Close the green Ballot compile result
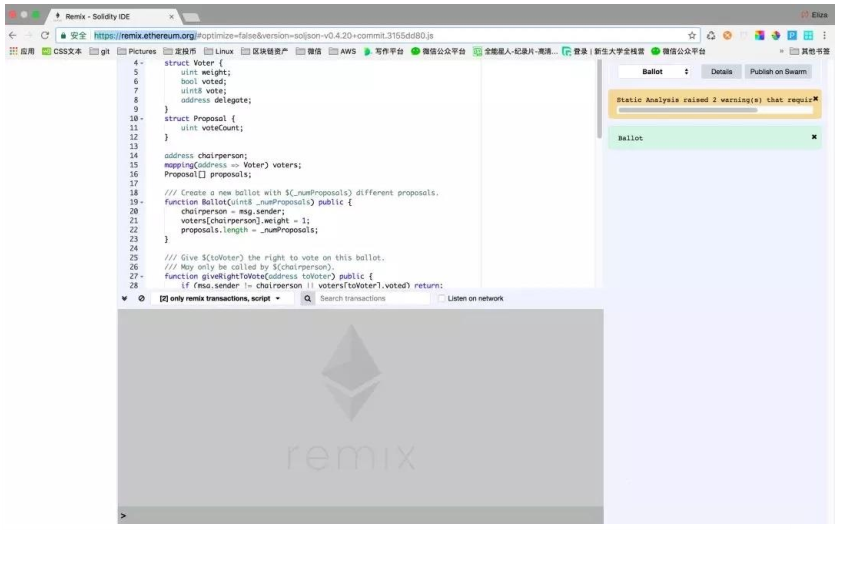The height and width of the screenshot is (562, 841). (x=814, y=137)
